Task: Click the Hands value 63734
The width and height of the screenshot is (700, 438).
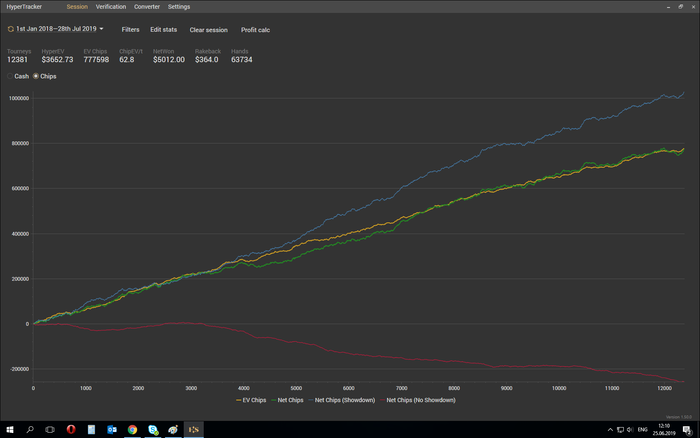Action: (x=242, y=59)
